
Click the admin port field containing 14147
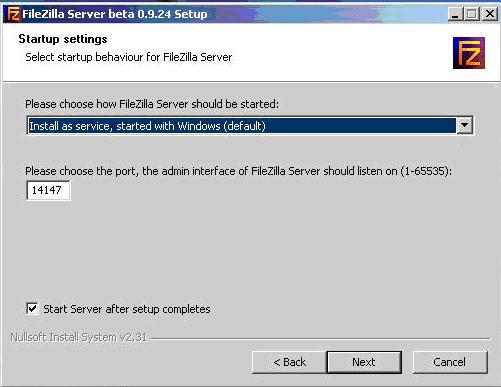click(x=48, y=190)
